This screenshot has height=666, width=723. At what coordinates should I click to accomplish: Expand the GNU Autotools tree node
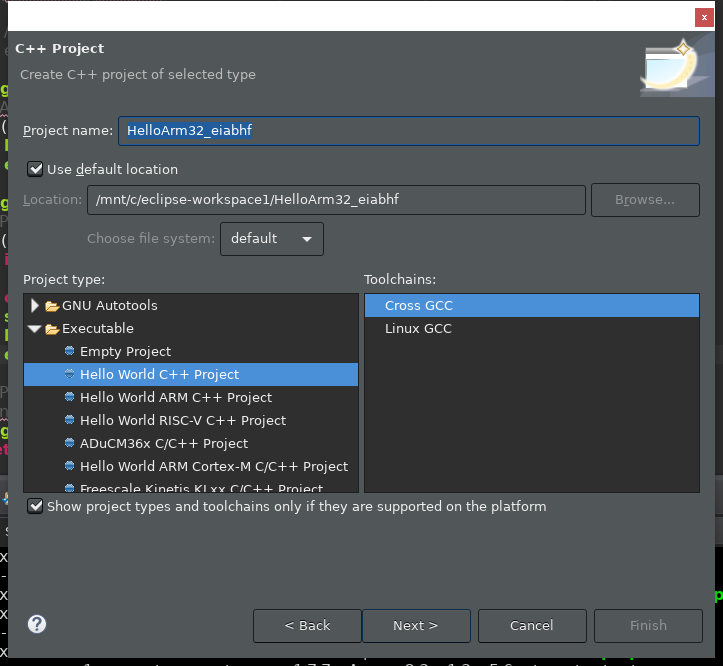[36, 306]
